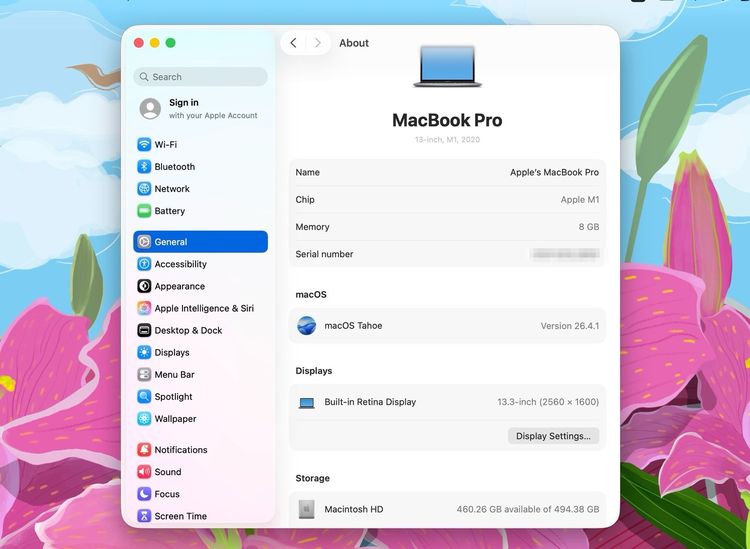Open Spotlight magnifier icon
The width and height of the screenshot is (750, 549).
click(144, 396)
